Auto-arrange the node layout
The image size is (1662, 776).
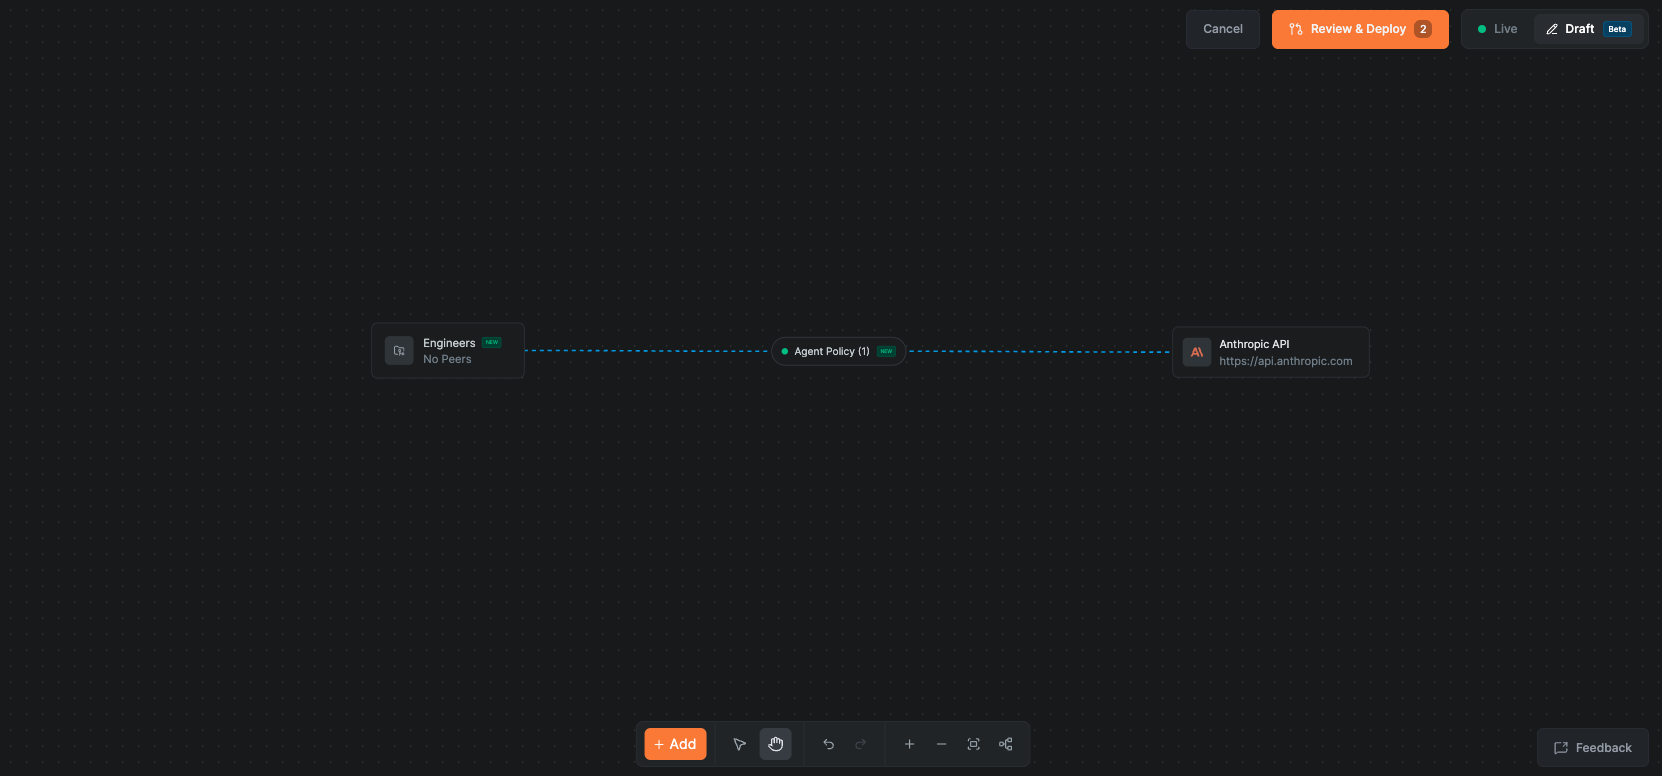click(1006, 744)
